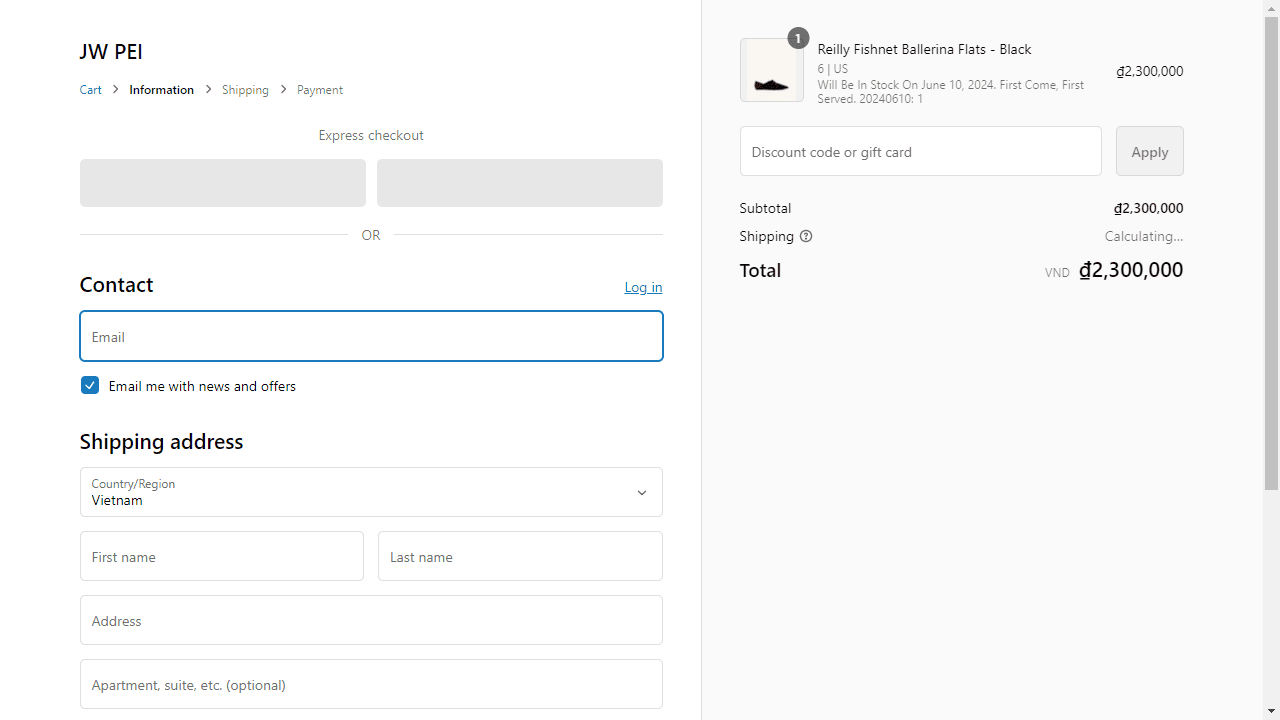Viewport: 1280px width, 720px height.
Task: Select the Shipping breadcrumb step
Action: [x=245, y=90]
